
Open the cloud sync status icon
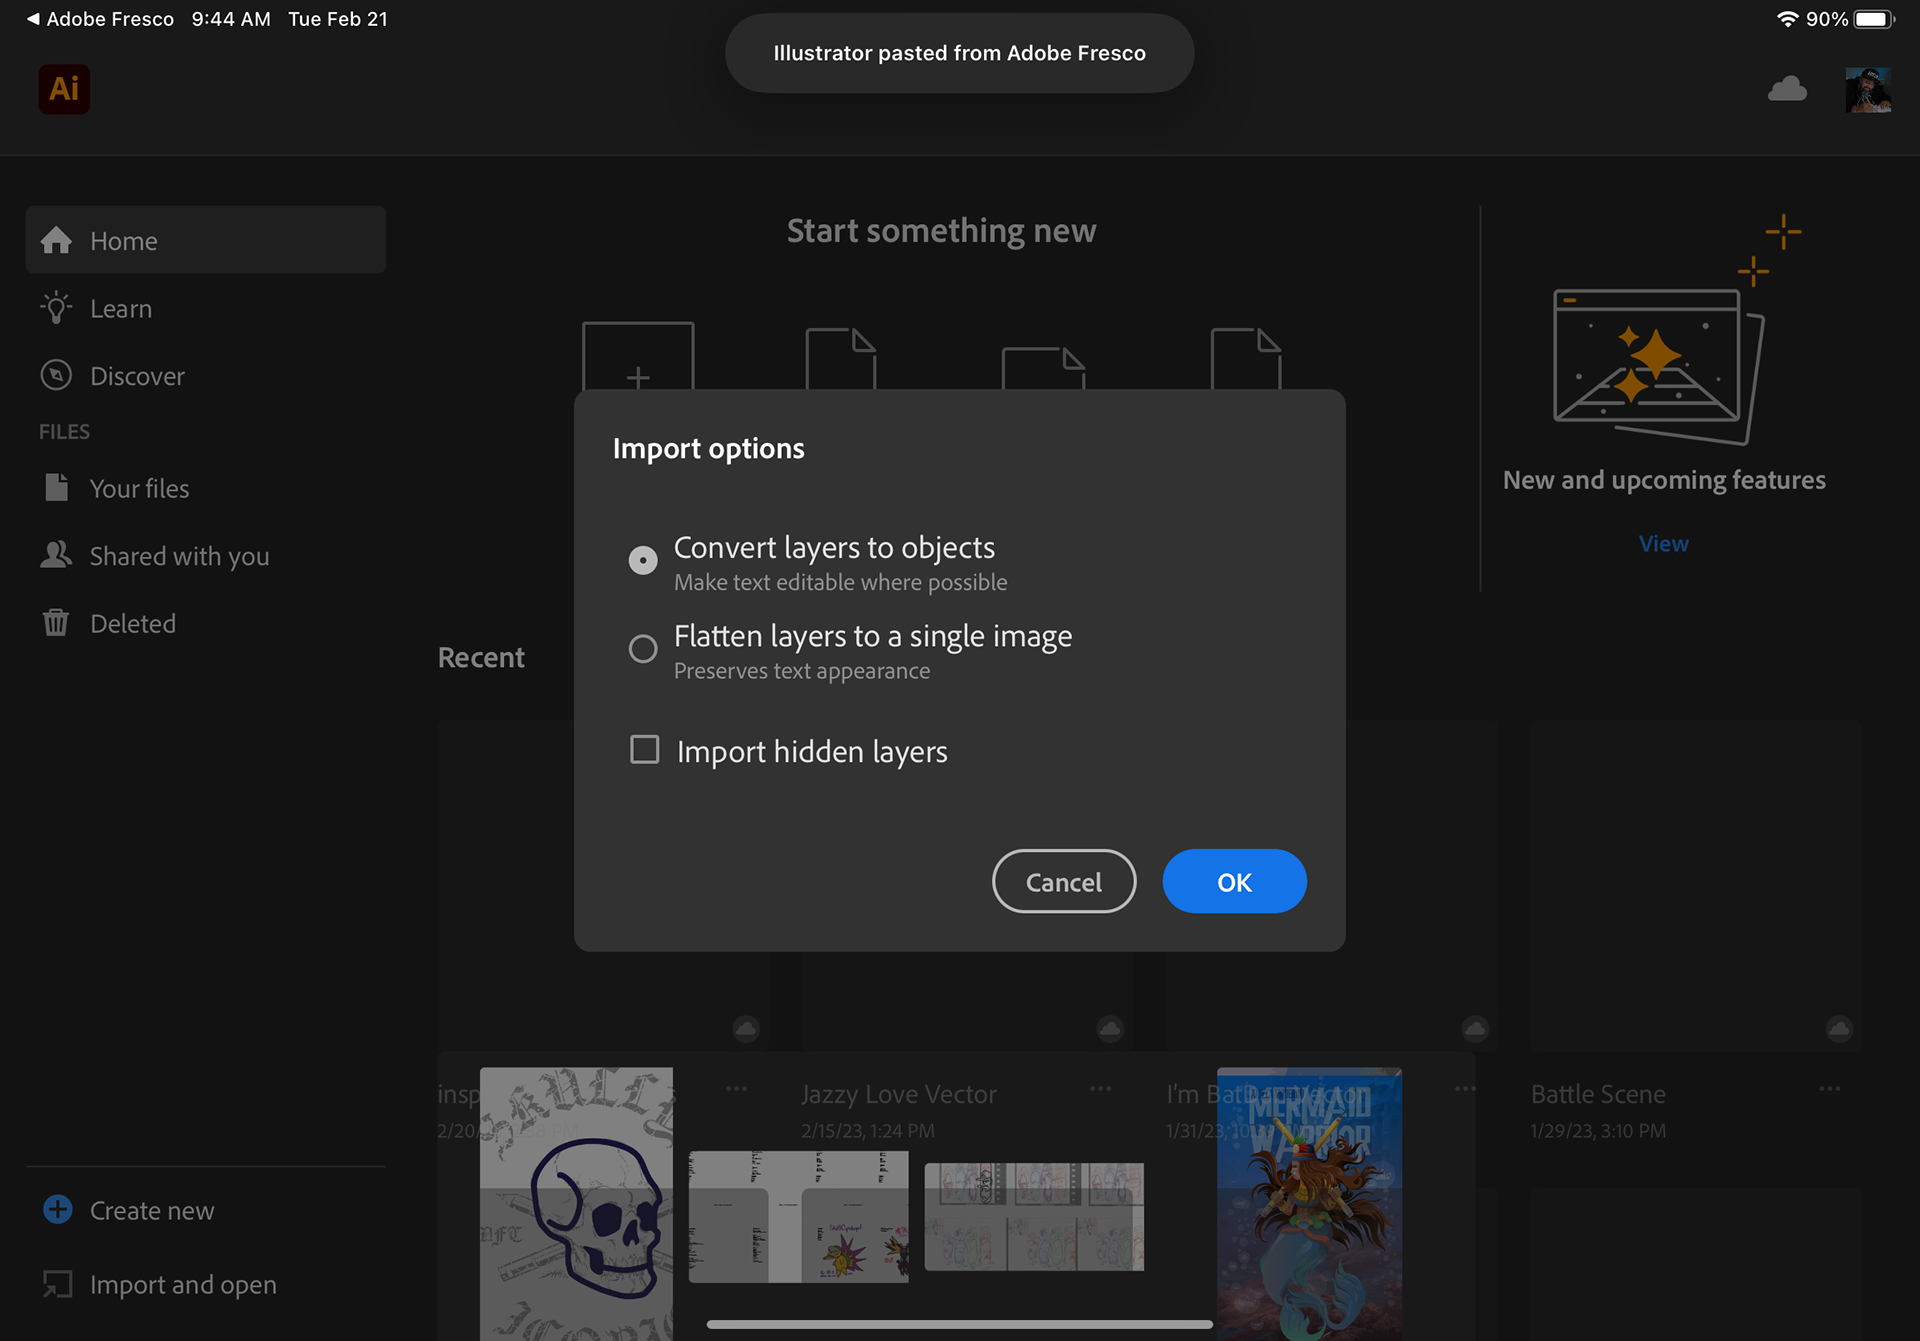pos(1787,89)
